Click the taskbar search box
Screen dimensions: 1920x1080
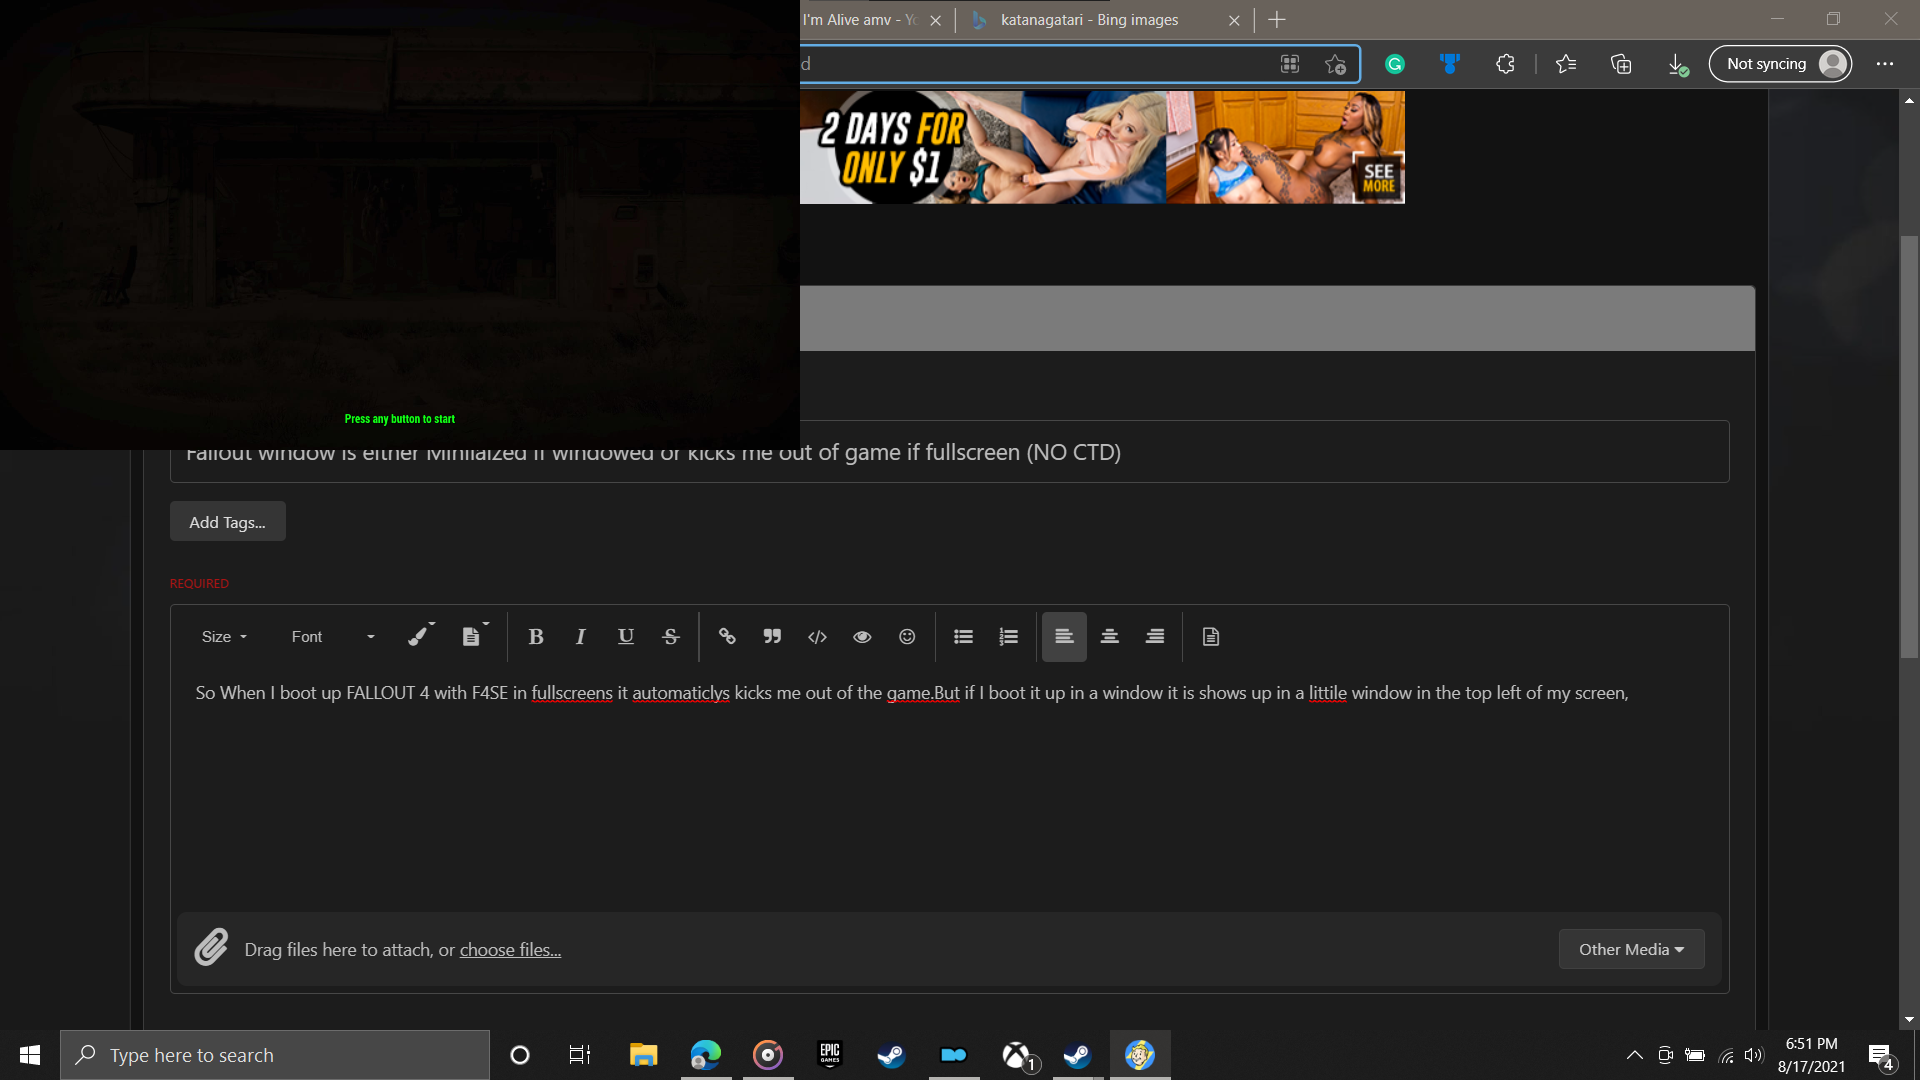tap(275, 1055)
